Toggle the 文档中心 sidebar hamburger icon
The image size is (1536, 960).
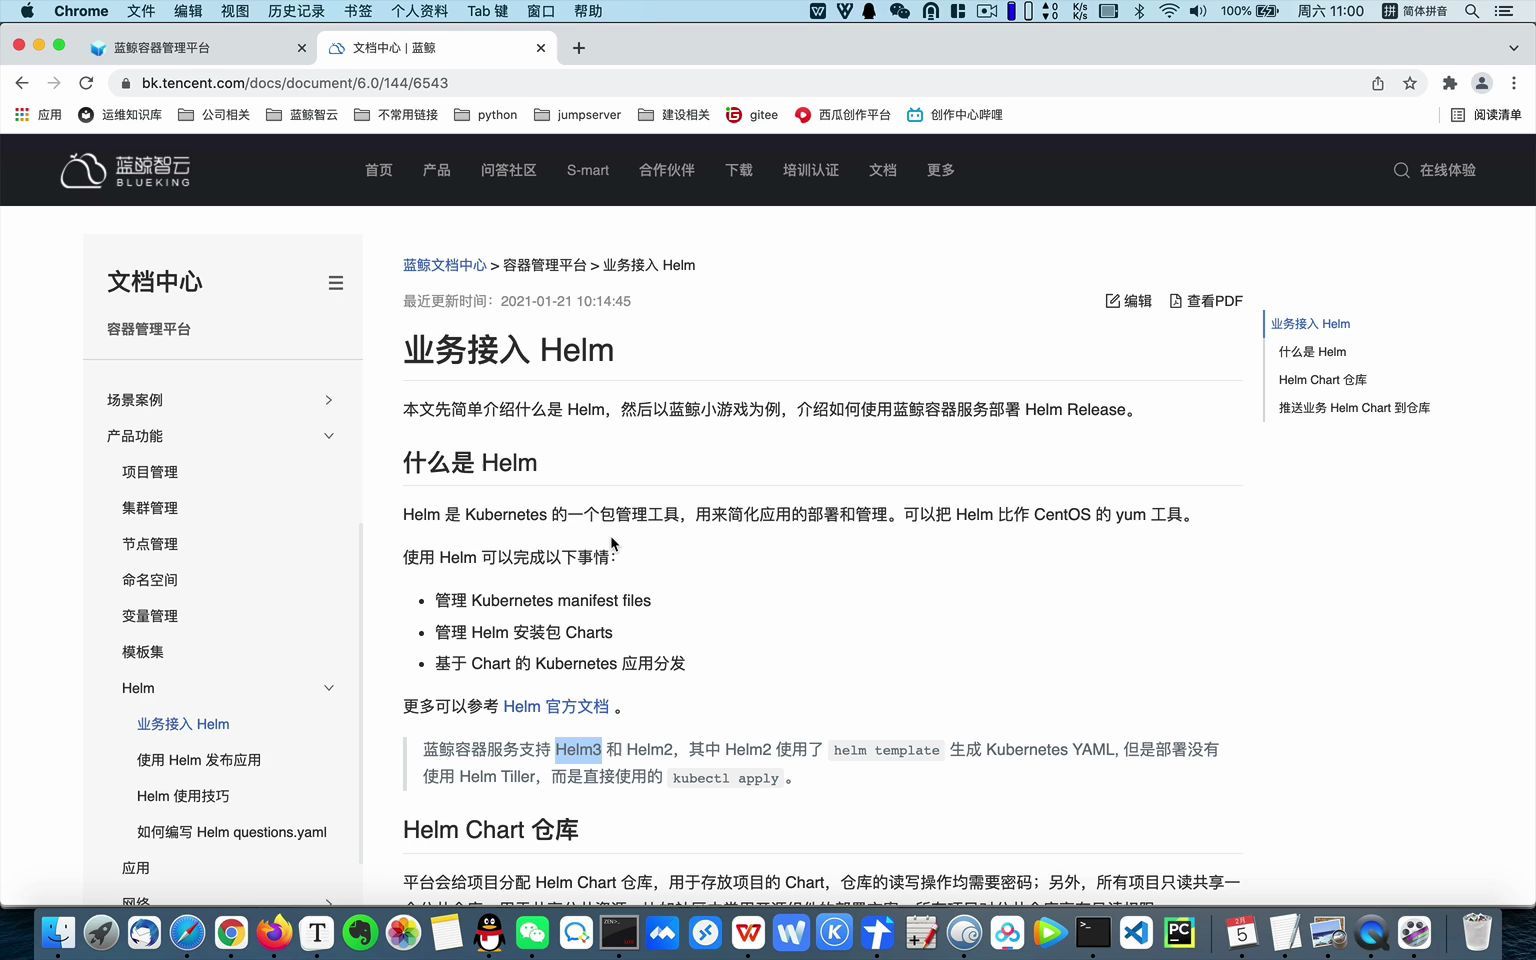(336, 283)
